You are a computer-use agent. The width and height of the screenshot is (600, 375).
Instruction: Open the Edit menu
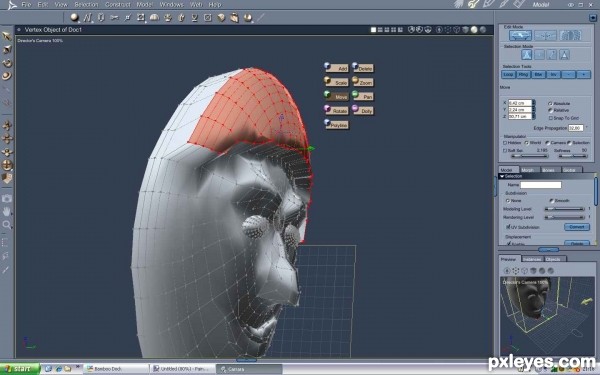(x=42, y=5)
